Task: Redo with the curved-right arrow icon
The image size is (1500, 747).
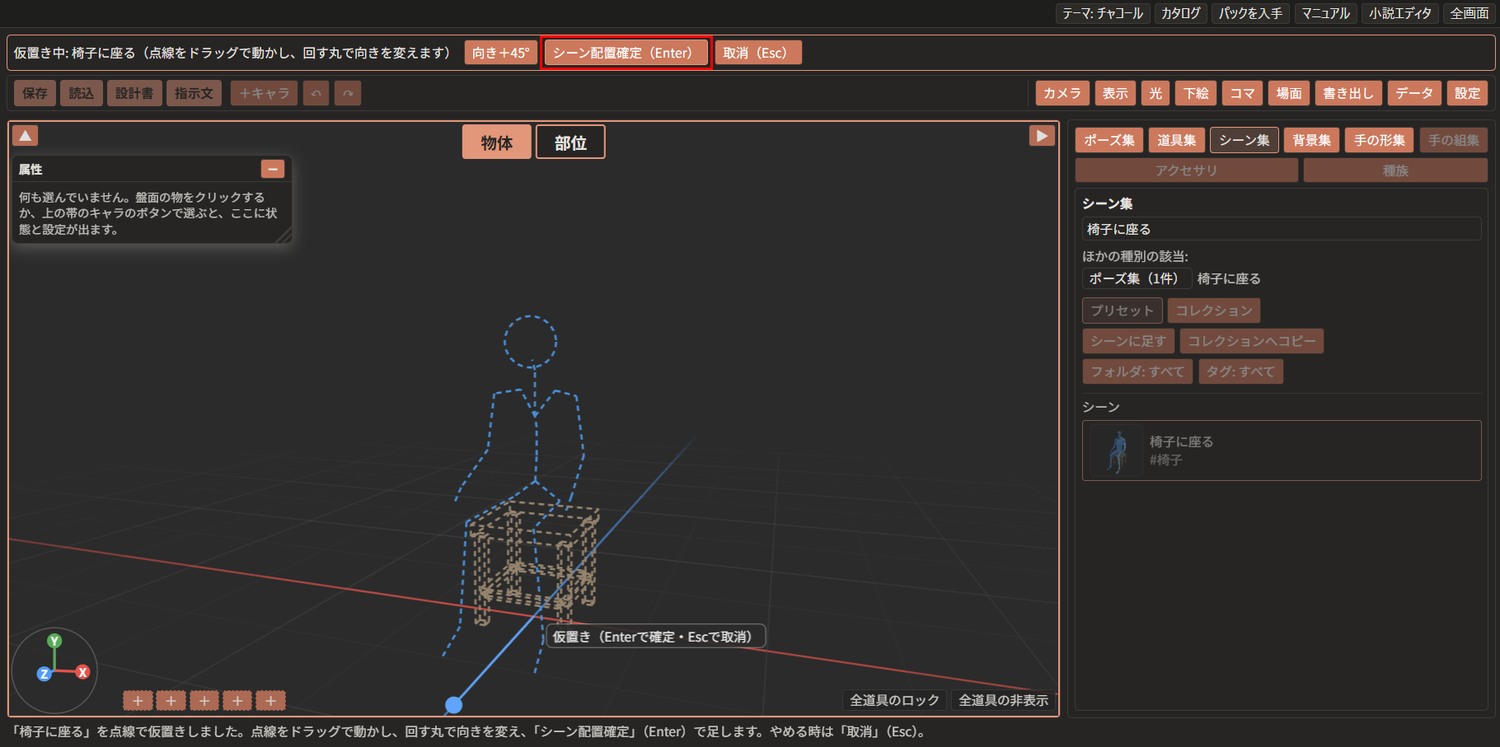Action: [348, 93]
